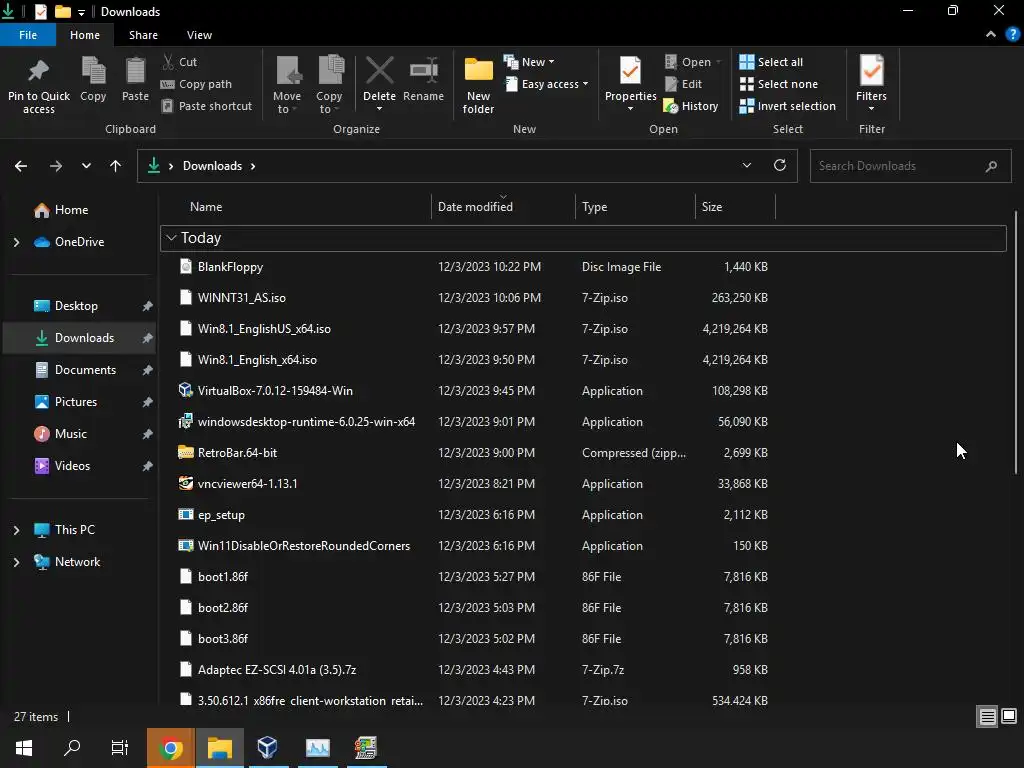Image resolution: width=1024 pixels, height=768 pixels.
Task: Sort by Type column header
Action: (x=635, y=206)
